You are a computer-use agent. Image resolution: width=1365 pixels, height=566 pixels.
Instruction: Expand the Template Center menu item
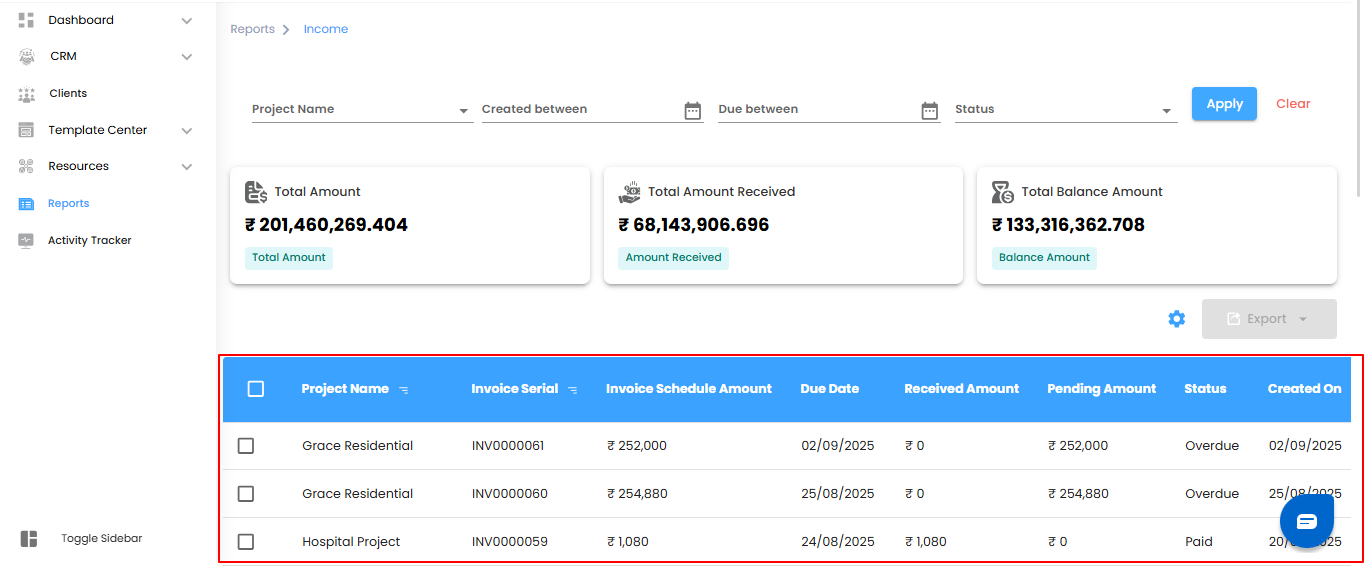click(x=186, y=131)
